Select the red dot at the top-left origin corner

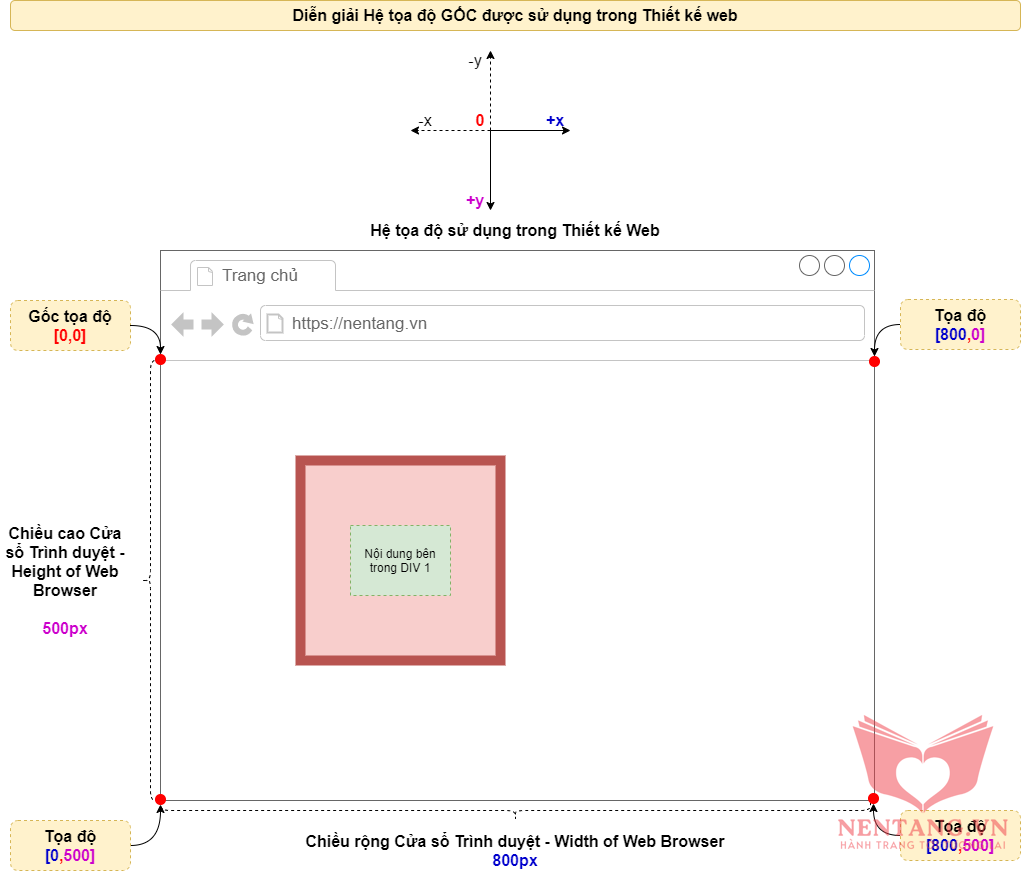(x=160, y=359)
